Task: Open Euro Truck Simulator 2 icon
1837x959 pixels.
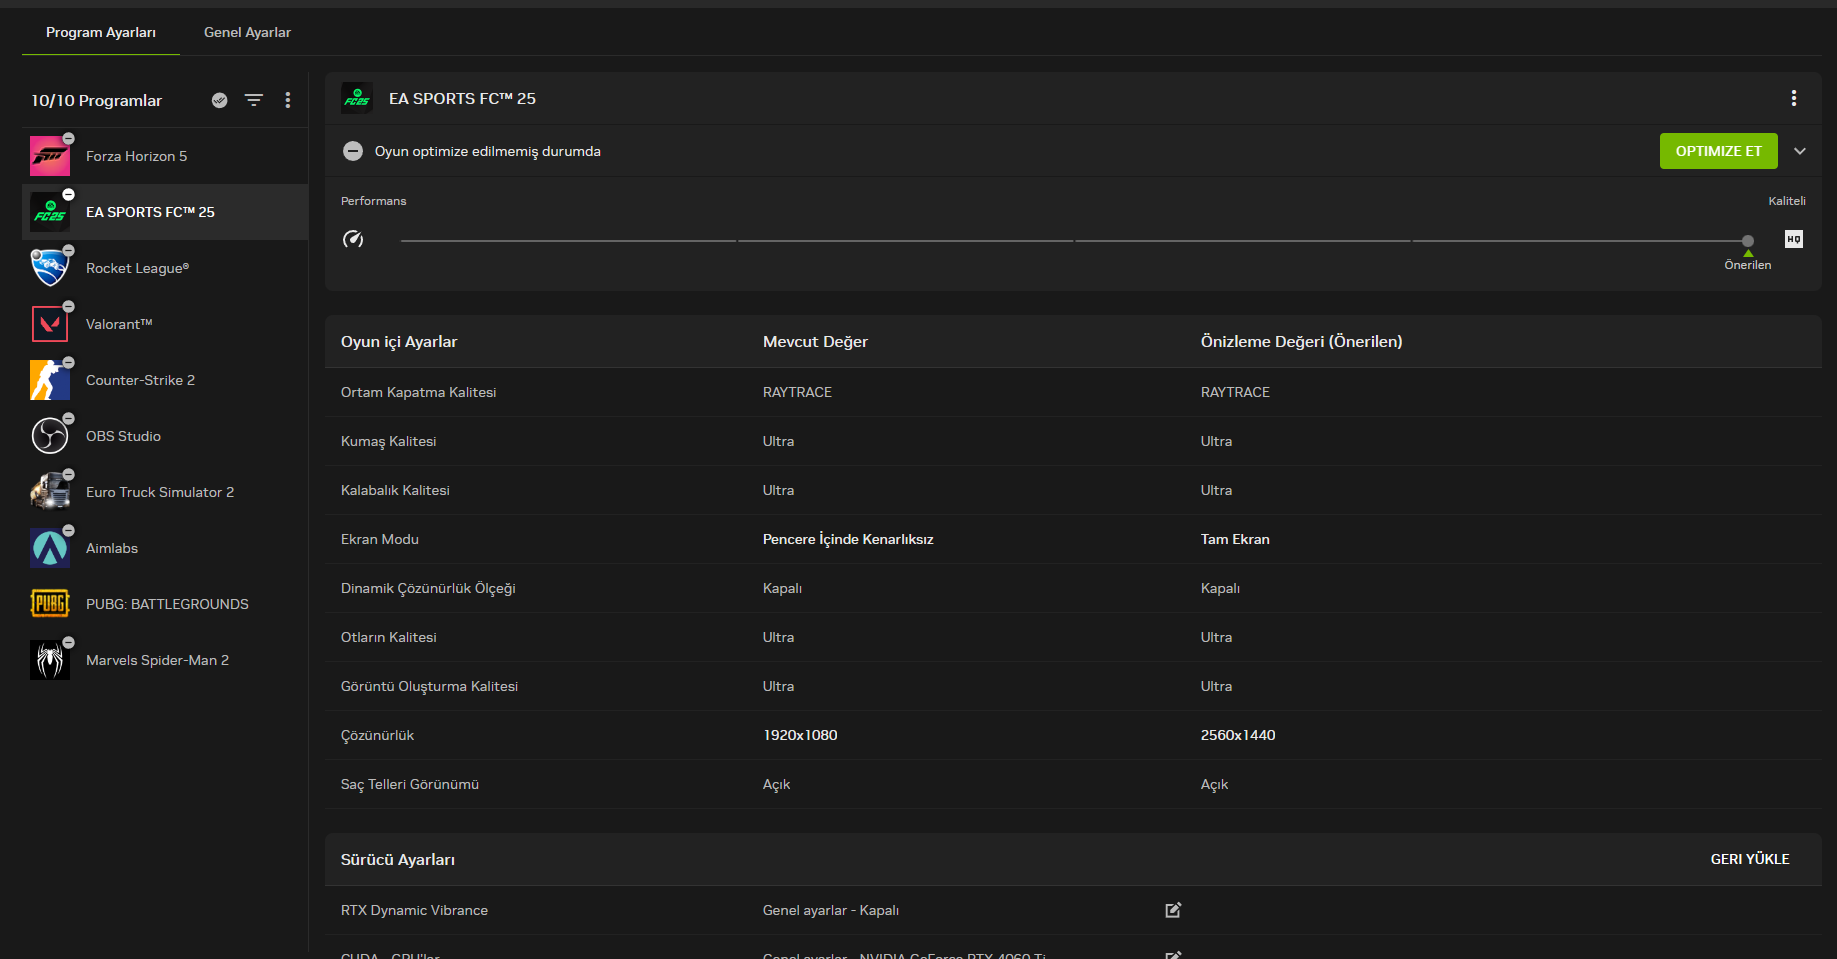Action: (x=50, y=492)
